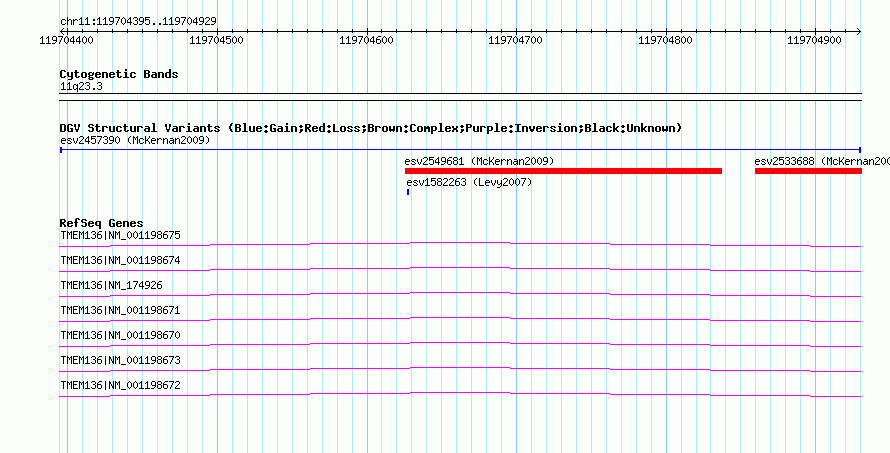
Task: Click ruler position 119704900
Action: 815,41
